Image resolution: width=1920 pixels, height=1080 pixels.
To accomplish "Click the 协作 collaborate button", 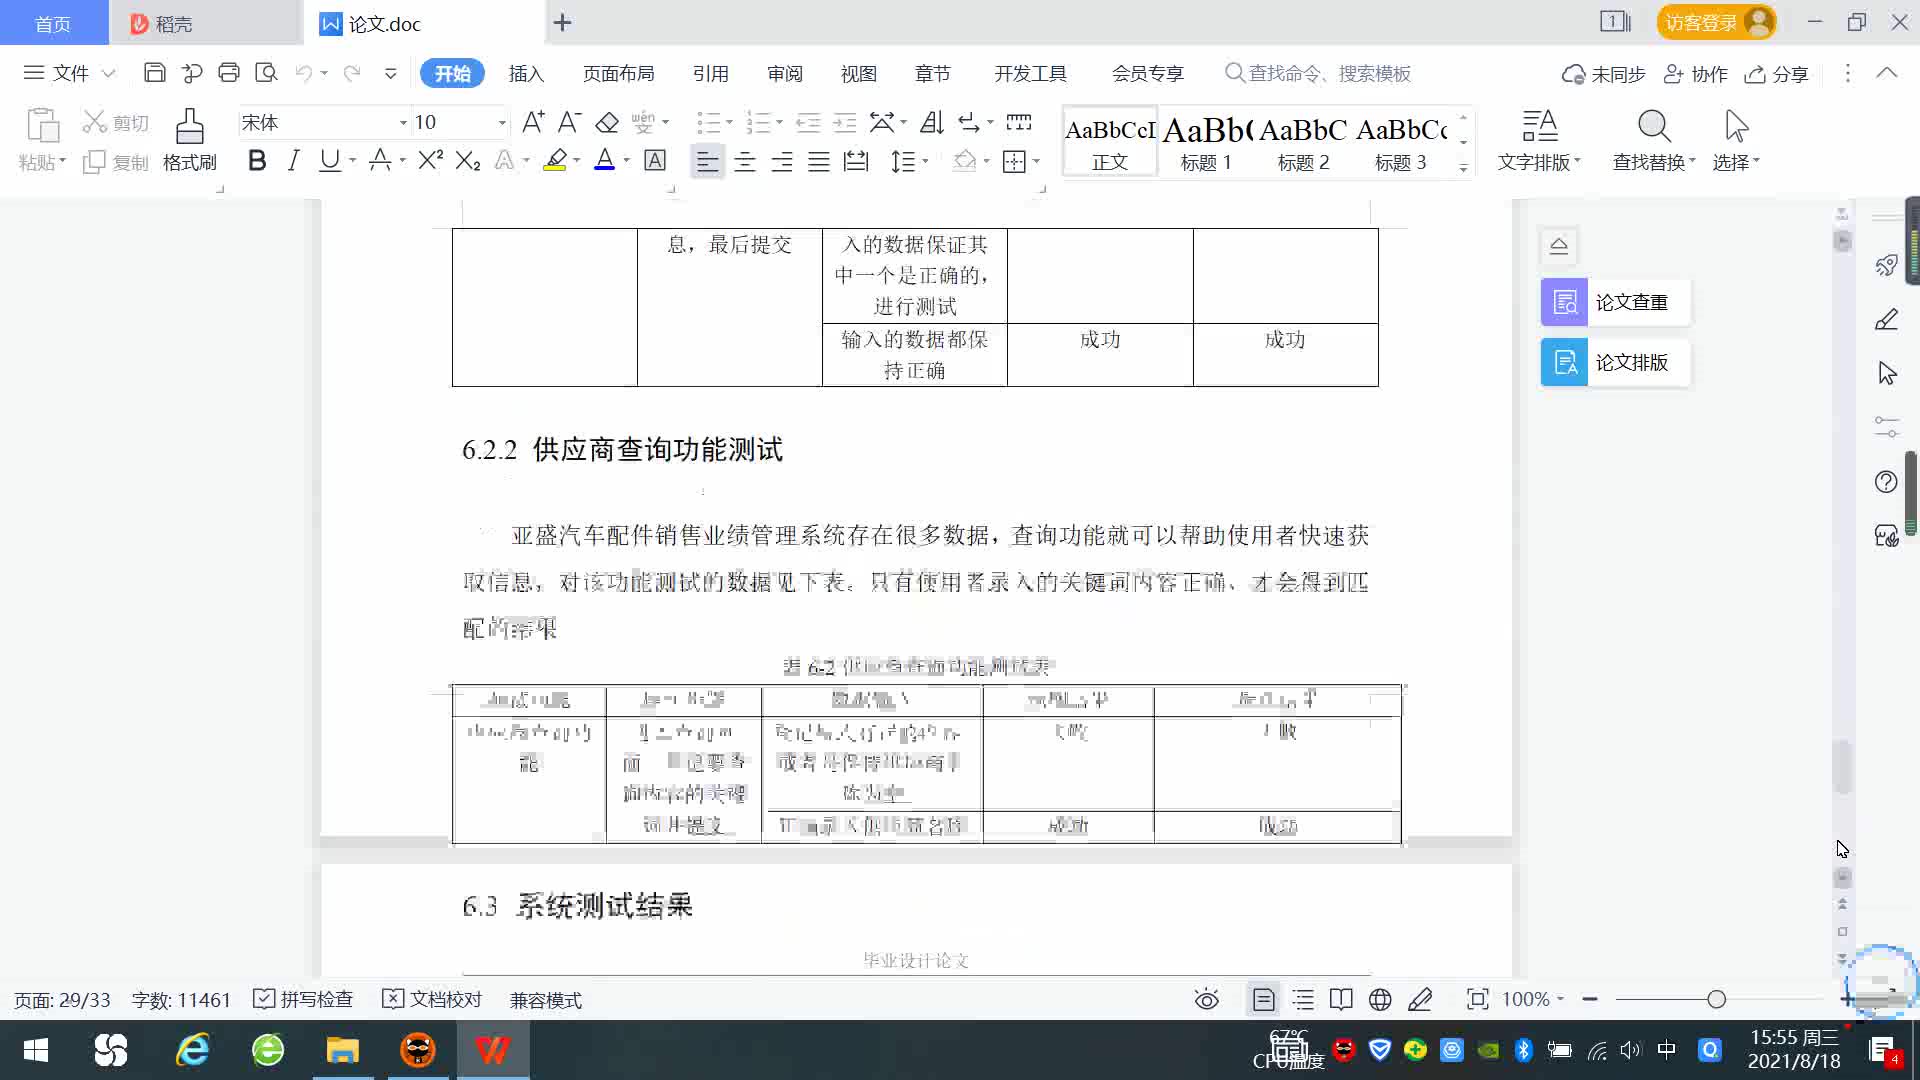I will pyautogui.click(x=1696, y=73).
